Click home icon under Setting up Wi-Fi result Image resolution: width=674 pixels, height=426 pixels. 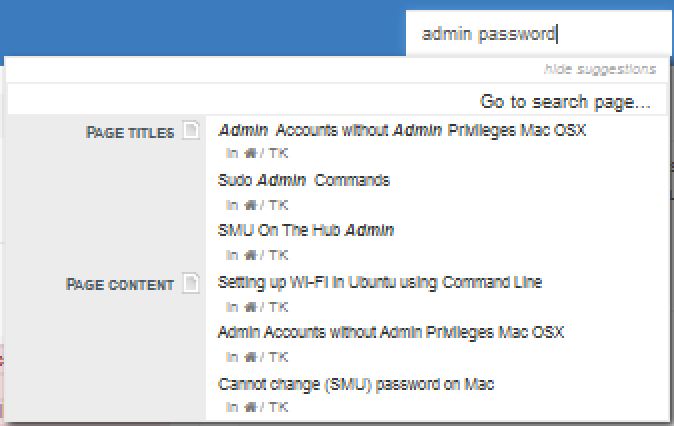251,307
